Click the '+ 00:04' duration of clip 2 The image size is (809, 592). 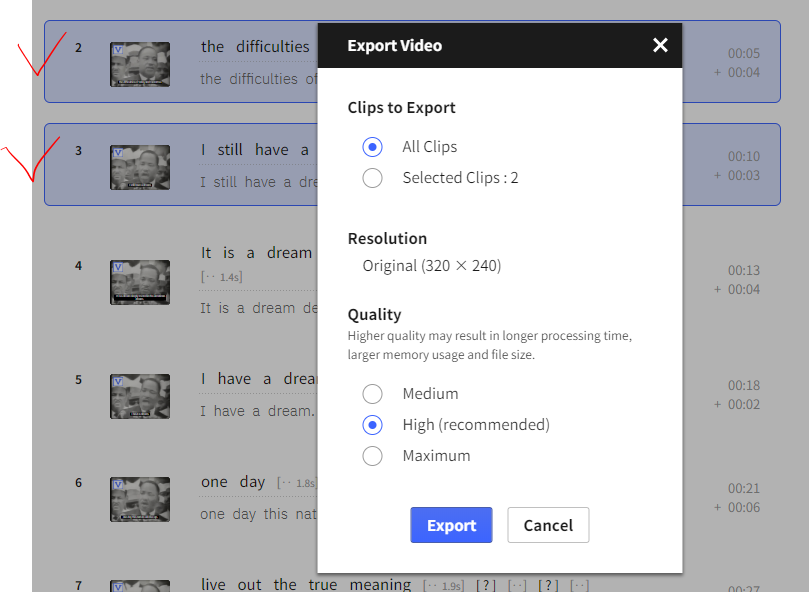tap(737, 72)
